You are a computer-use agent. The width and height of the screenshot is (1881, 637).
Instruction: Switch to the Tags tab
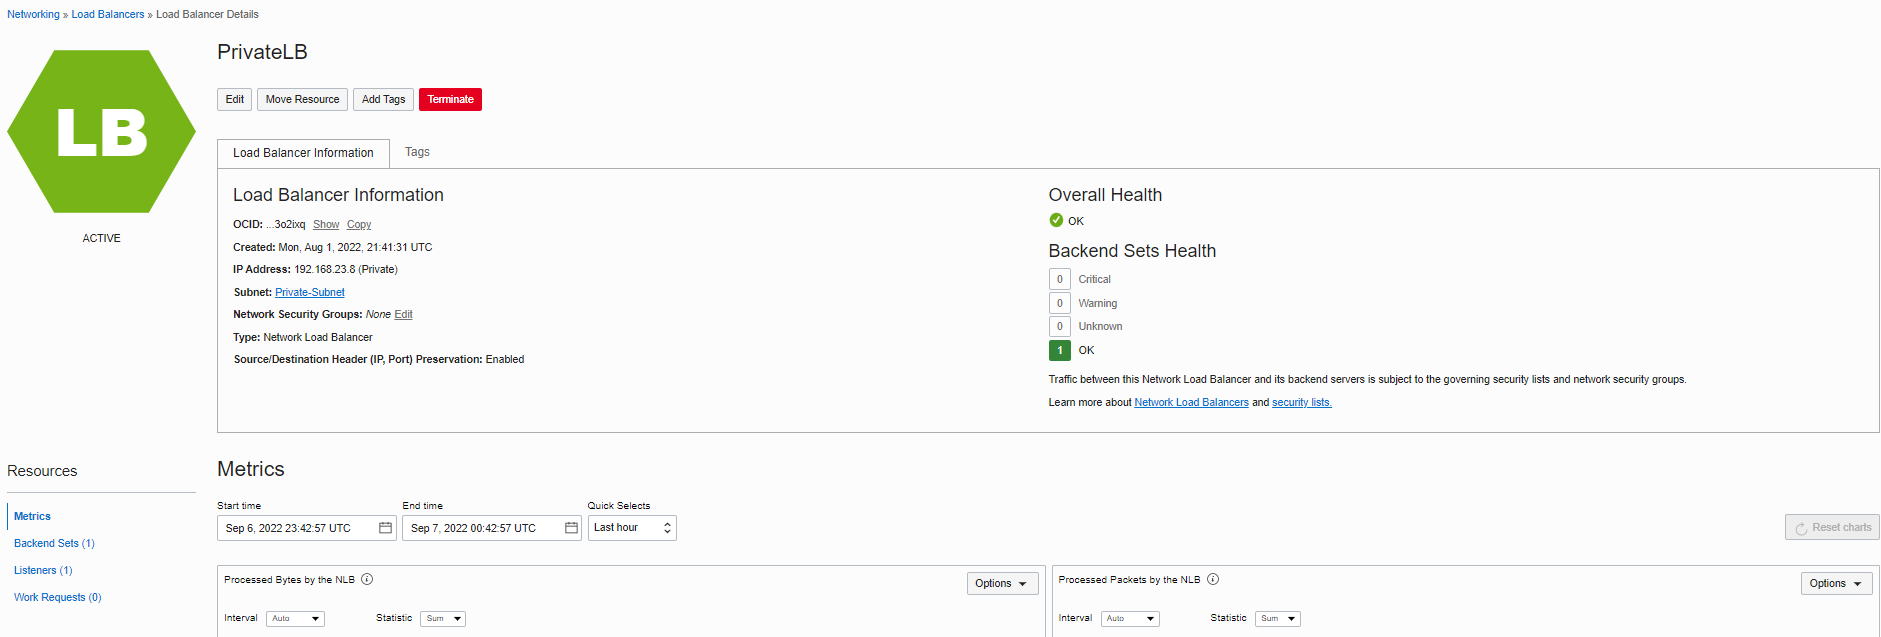(417, 152)
